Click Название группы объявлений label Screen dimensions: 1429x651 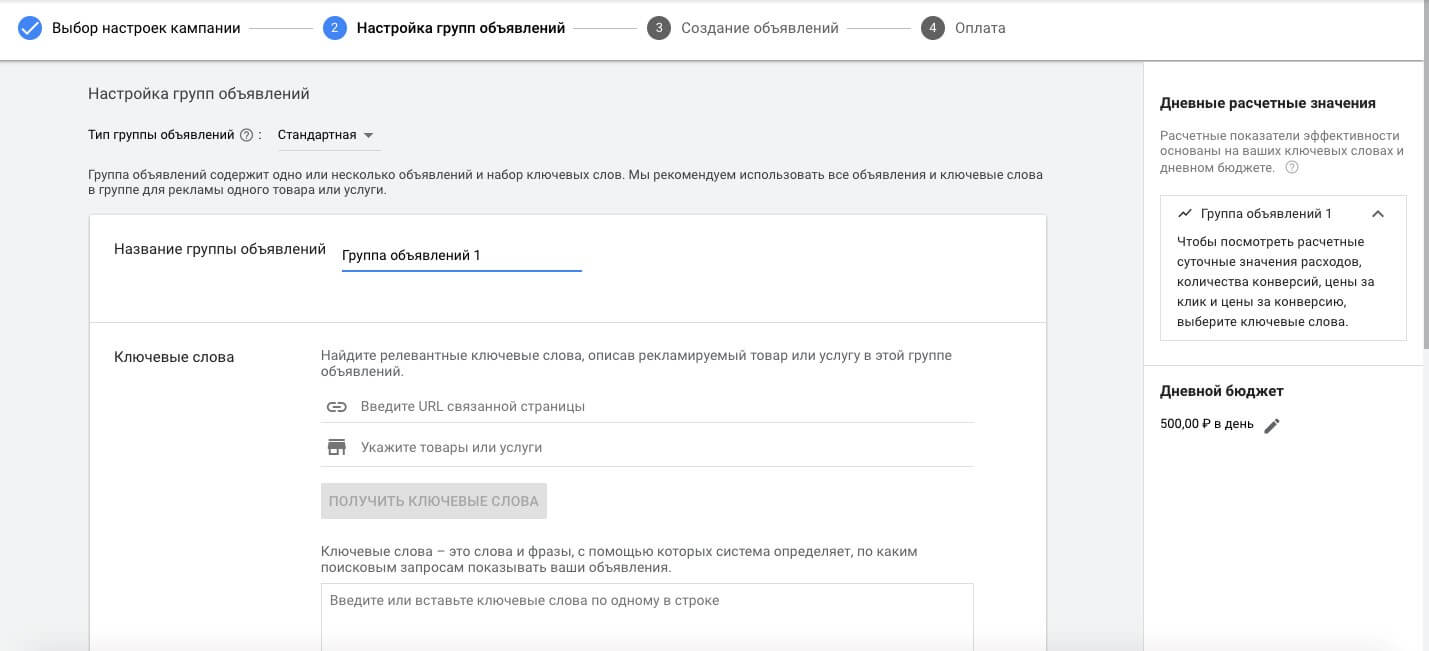(220, 250)
